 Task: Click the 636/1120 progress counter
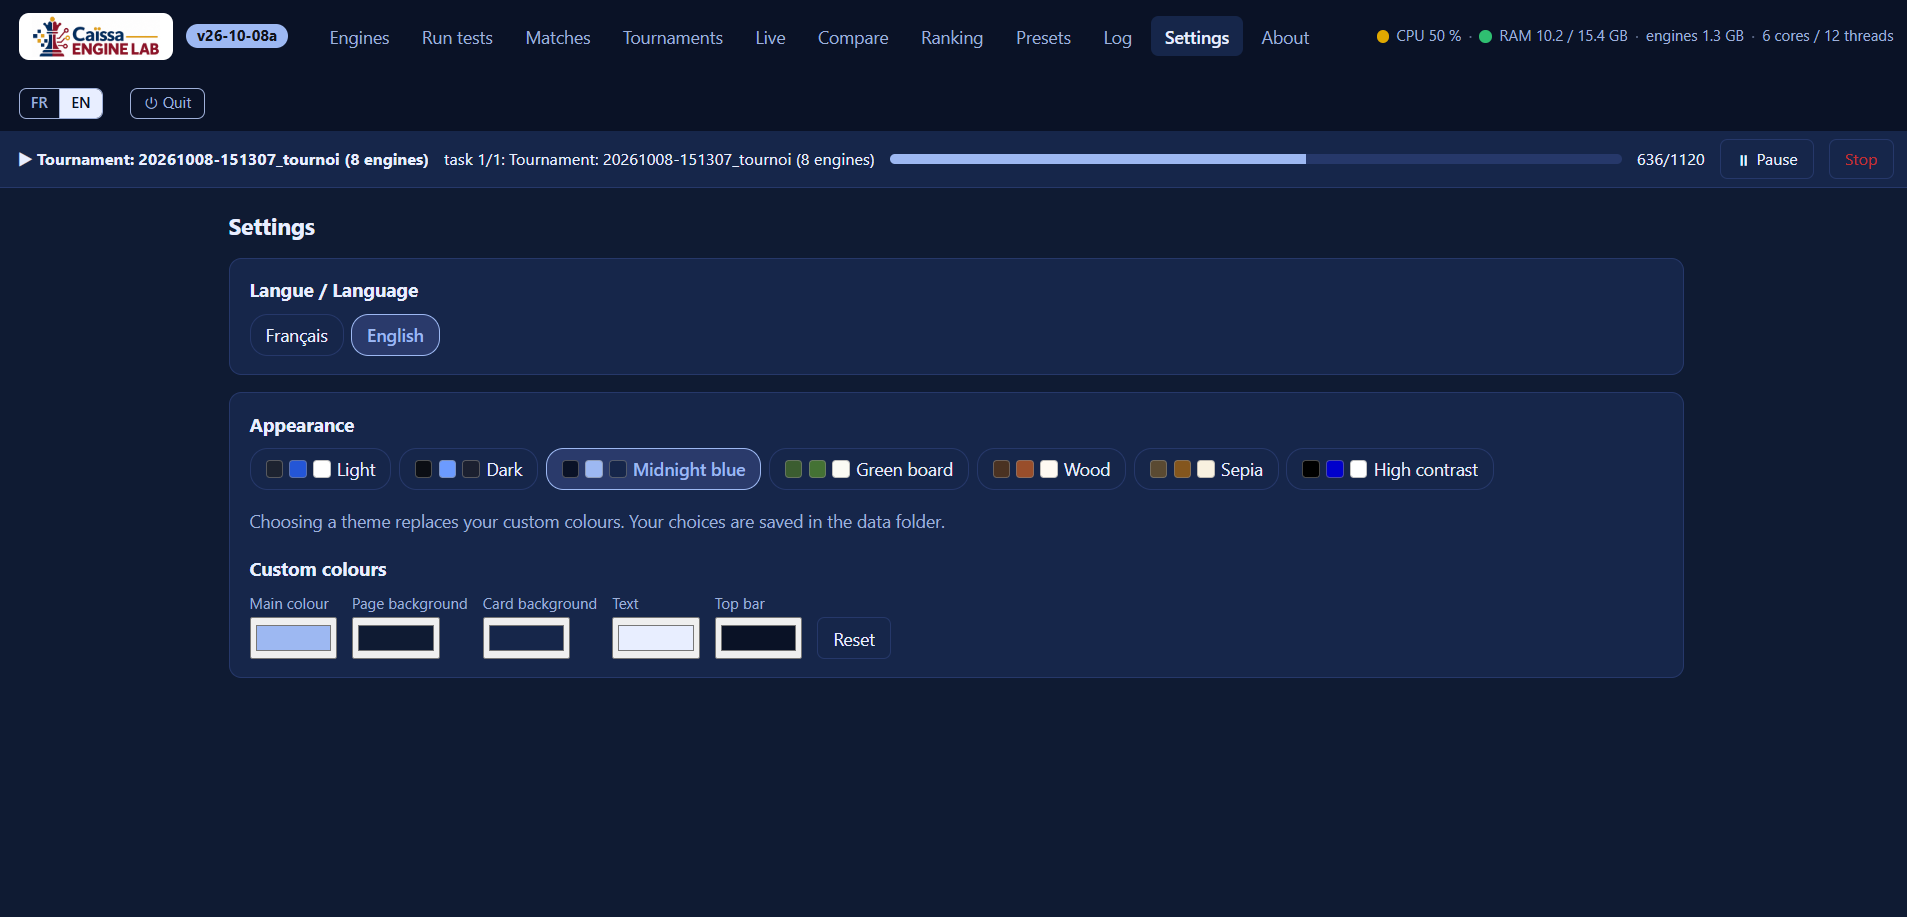point(1670,159)
